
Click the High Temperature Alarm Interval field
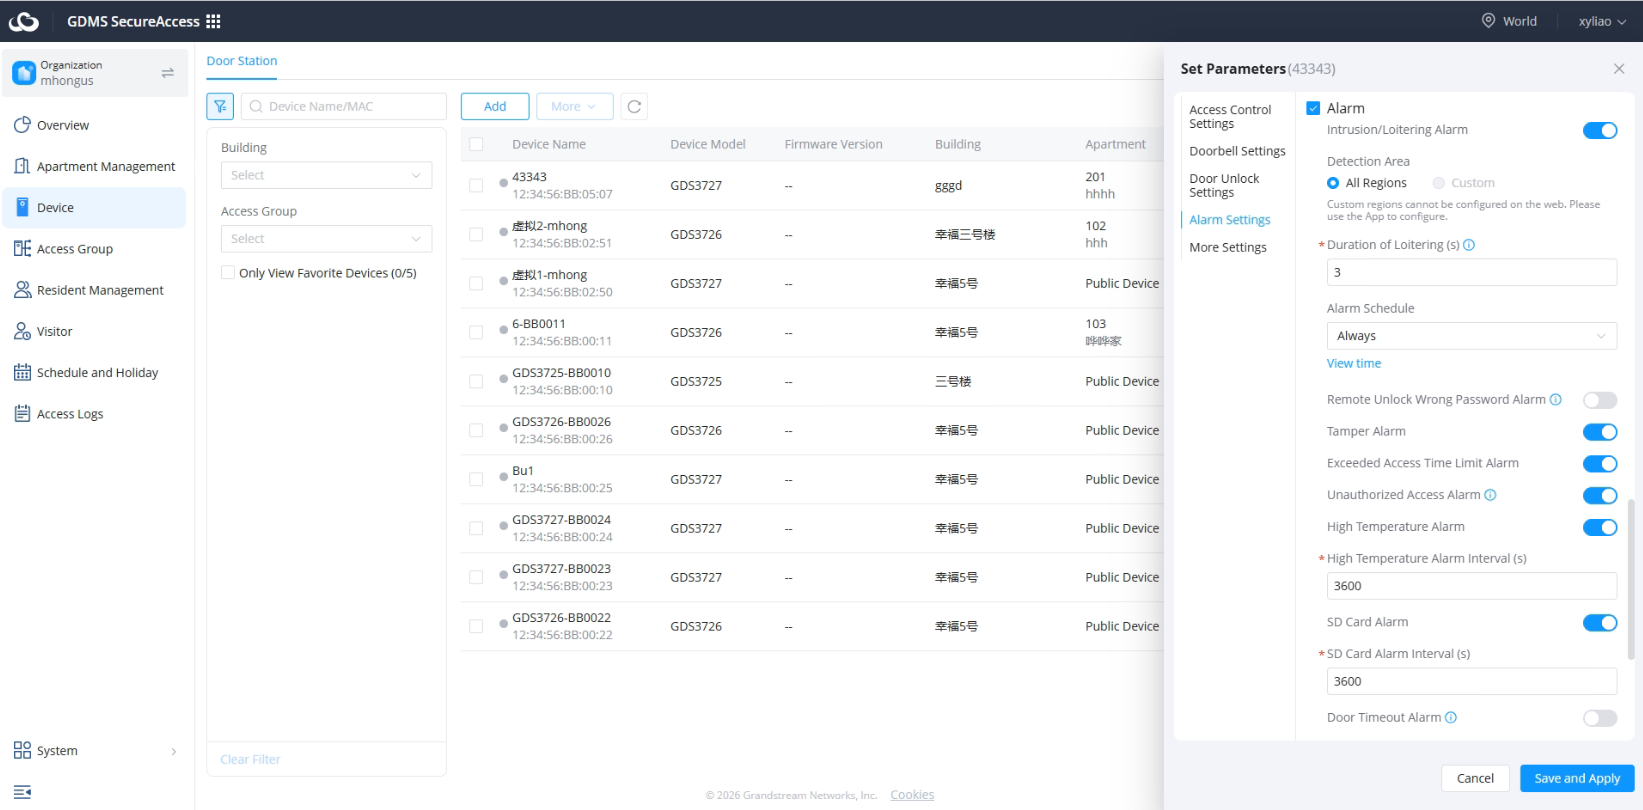coord(1471,586)
